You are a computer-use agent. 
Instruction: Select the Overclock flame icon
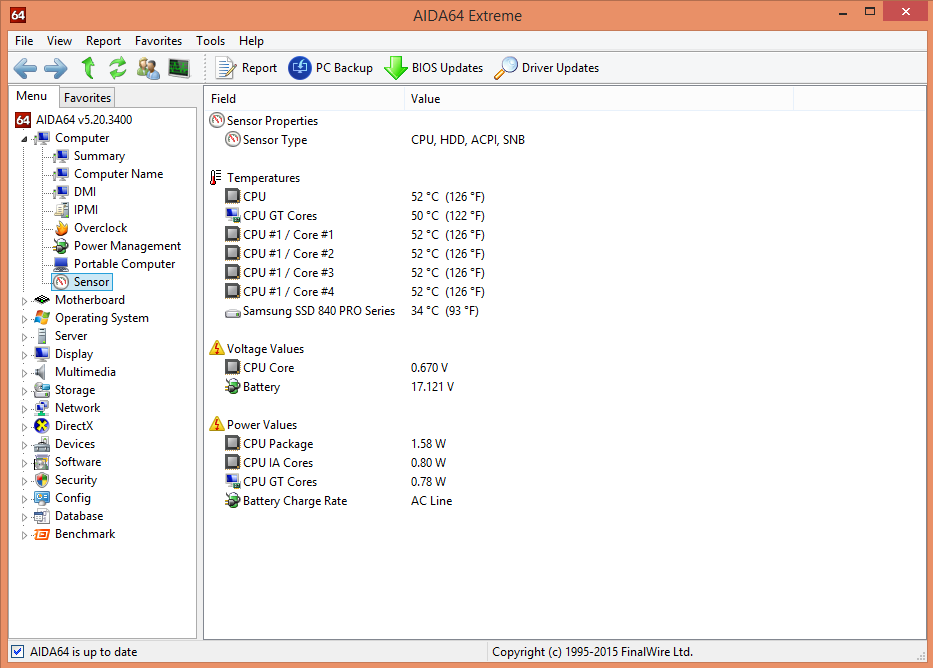[61, 228]
